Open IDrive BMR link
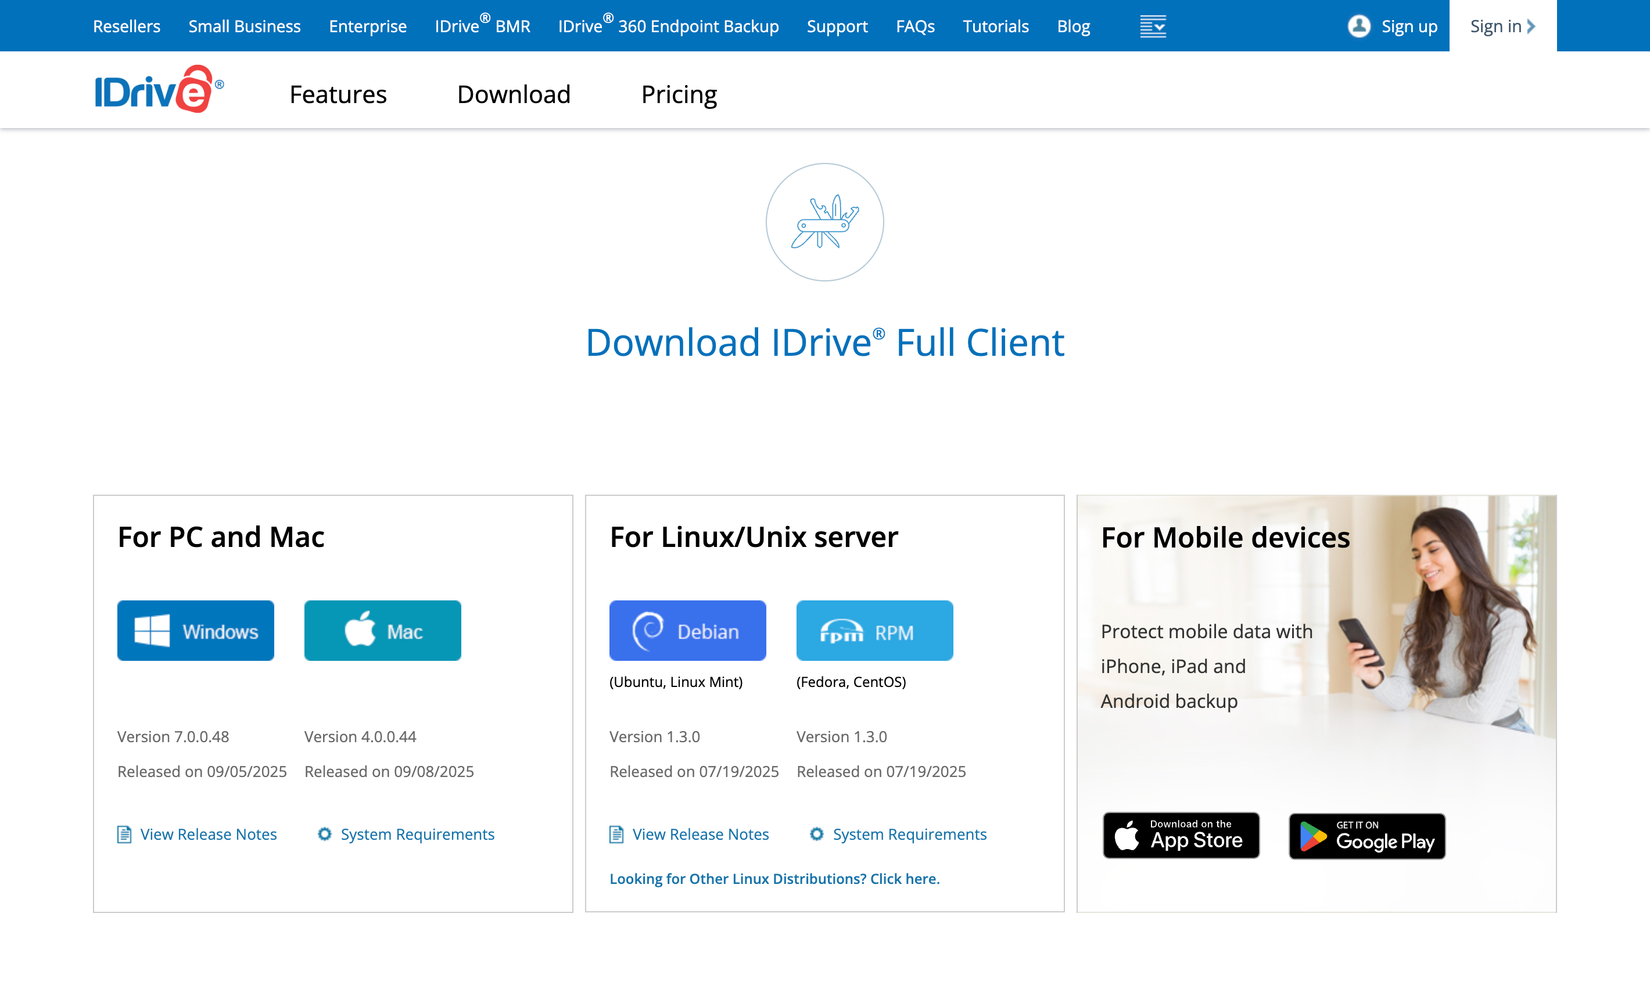Viewport: 1650px width, 987px height. [x=482, y=25]
